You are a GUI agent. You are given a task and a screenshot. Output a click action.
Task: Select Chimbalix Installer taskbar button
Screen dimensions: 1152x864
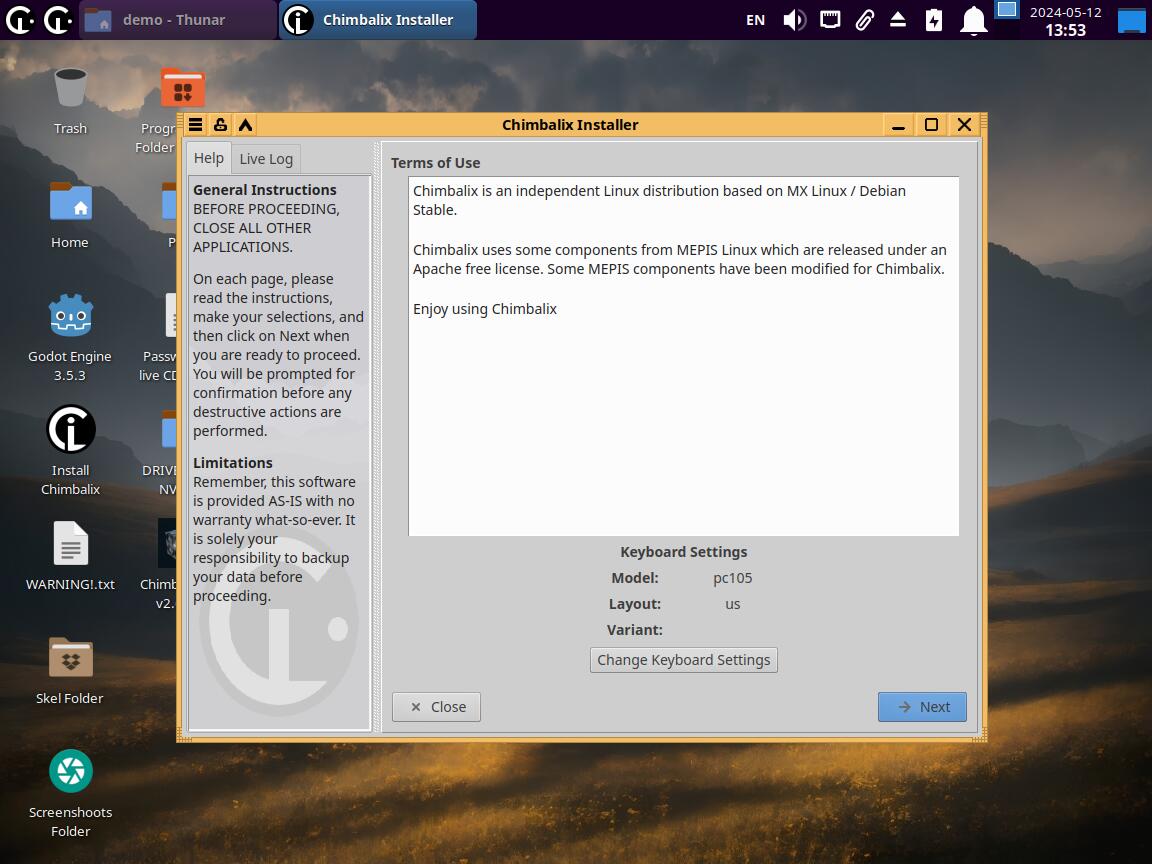tap(378, 20)
